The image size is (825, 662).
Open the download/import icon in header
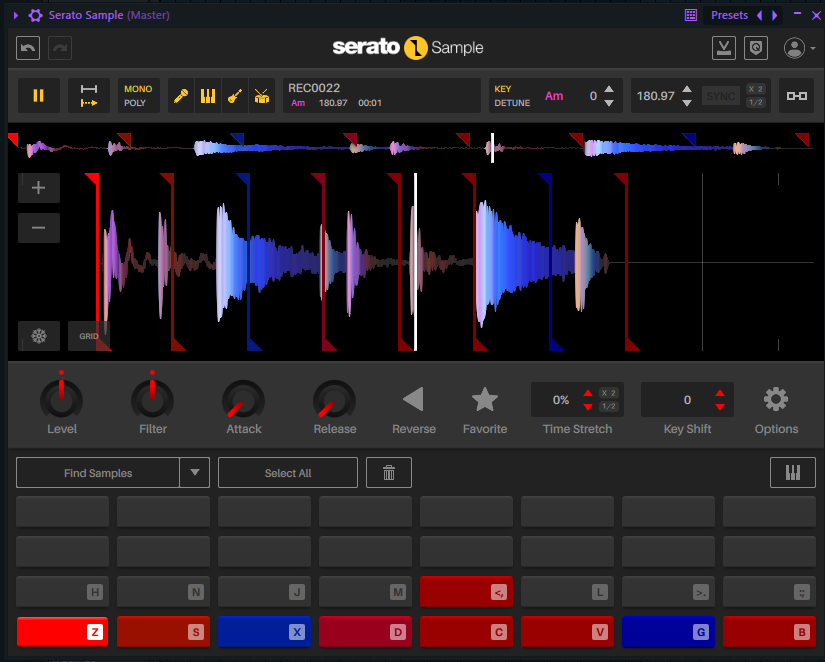(724, 48)
